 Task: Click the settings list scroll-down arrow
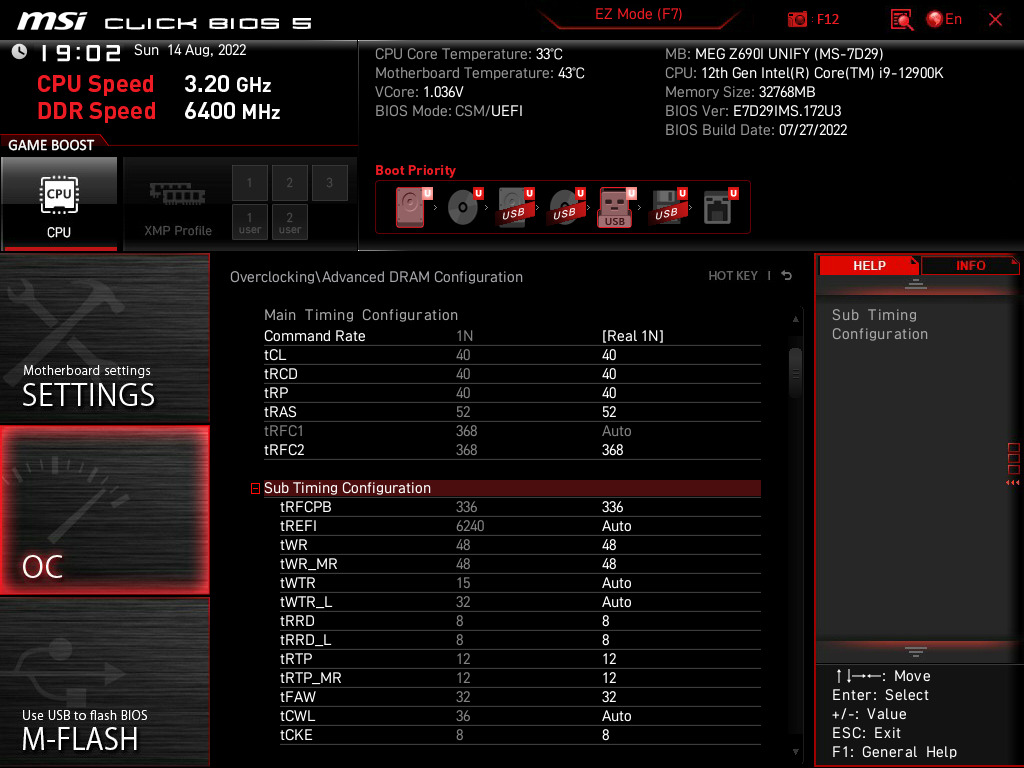pyautogui.click(x=795, y=752)
